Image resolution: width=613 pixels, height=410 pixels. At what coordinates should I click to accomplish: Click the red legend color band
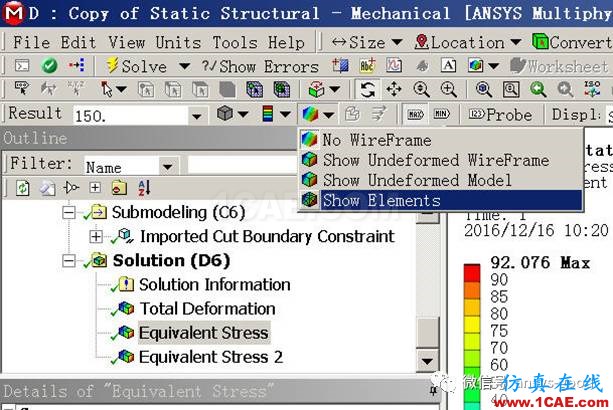(x=472, y=273)
